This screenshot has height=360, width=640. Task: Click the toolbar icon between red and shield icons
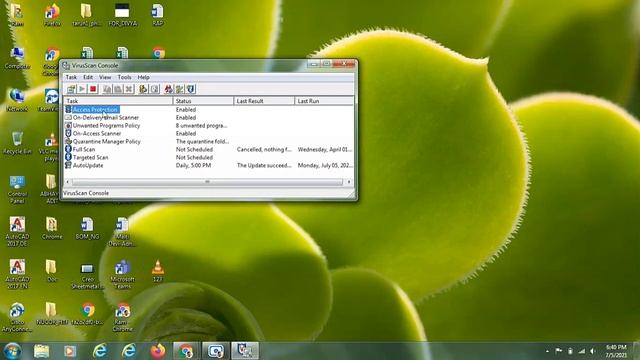click(179, 89)
